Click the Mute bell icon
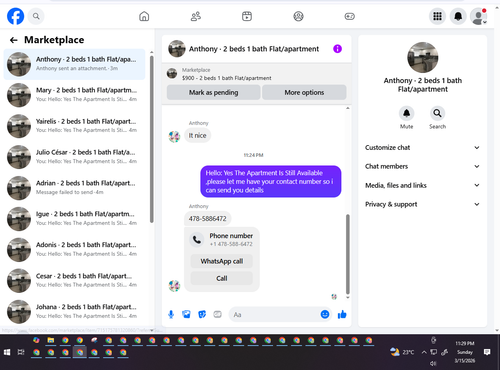Viewport: 500px width, 370px height. click(x=406, y=113)
